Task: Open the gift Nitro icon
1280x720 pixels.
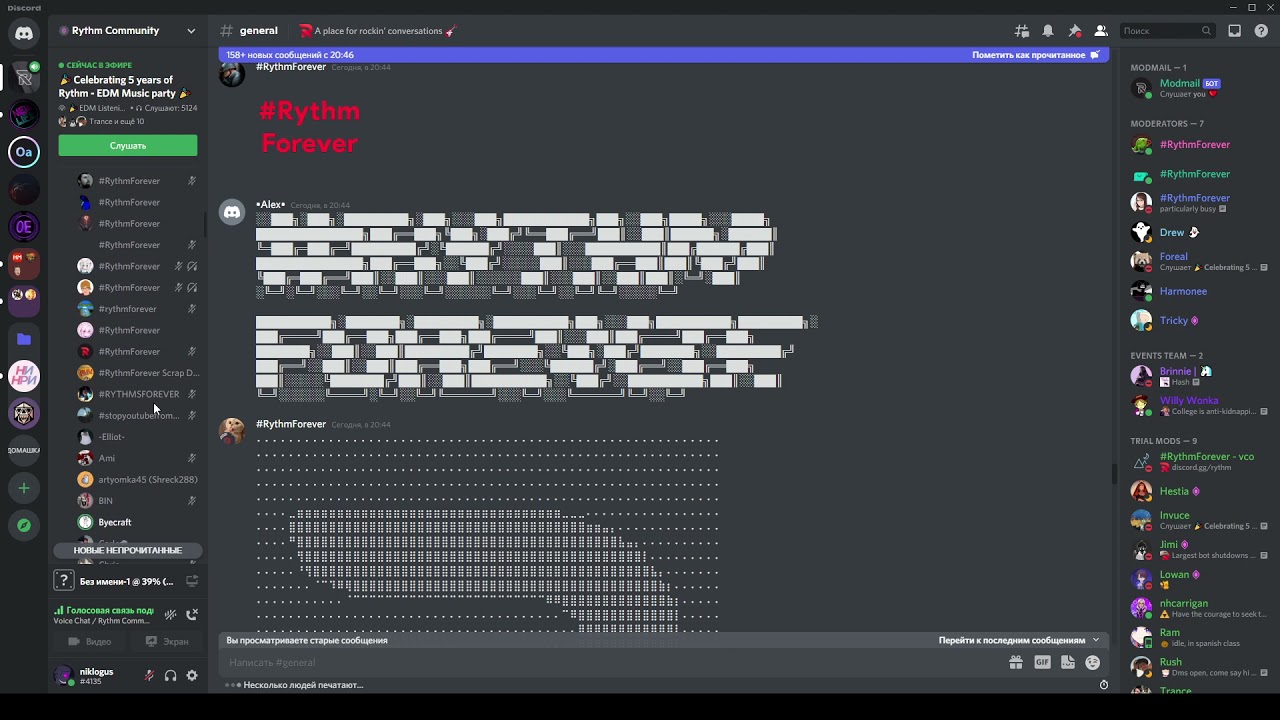Action: pyautogui.click(x=1016, y=662)
